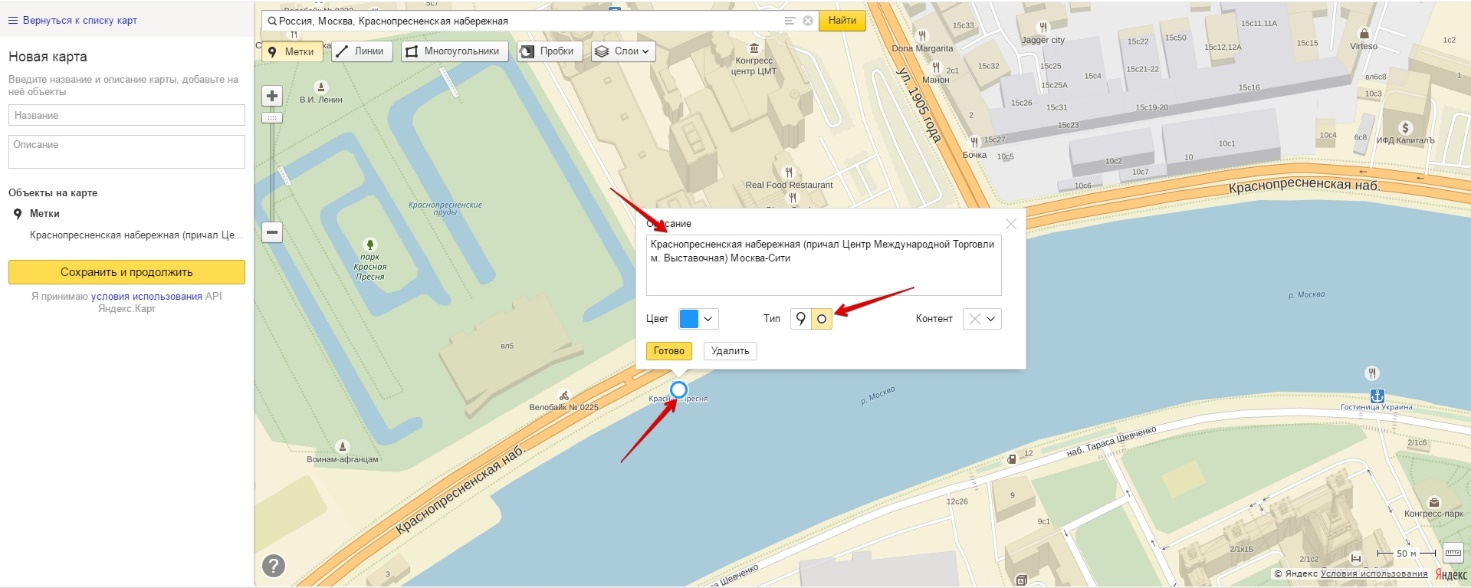Open the search options list icon in search bar
This screenshot has height=588, width=1471.
(x=790, y=20)
